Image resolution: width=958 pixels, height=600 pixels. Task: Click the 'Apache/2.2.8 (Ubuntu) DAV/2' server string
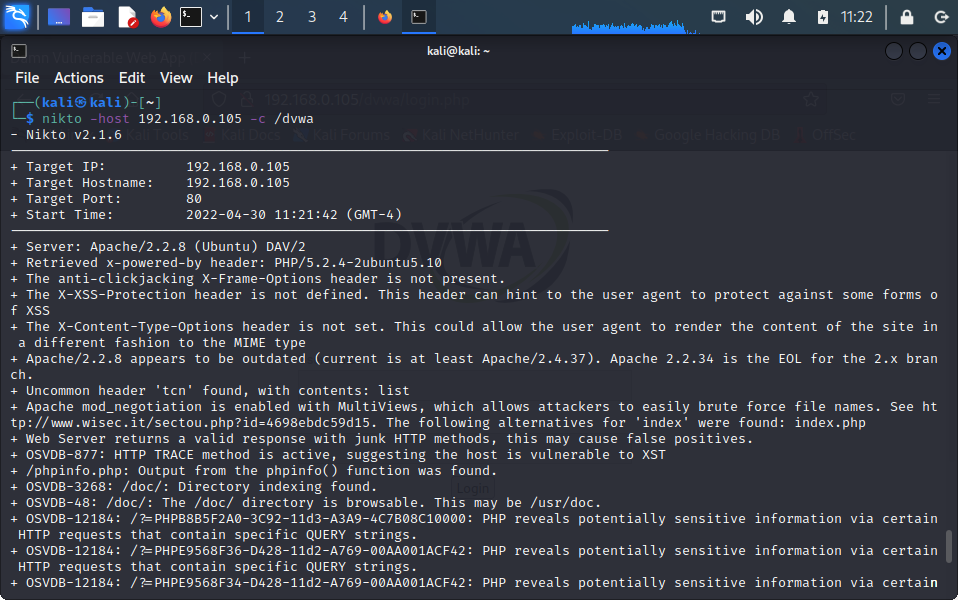(198, 247)
